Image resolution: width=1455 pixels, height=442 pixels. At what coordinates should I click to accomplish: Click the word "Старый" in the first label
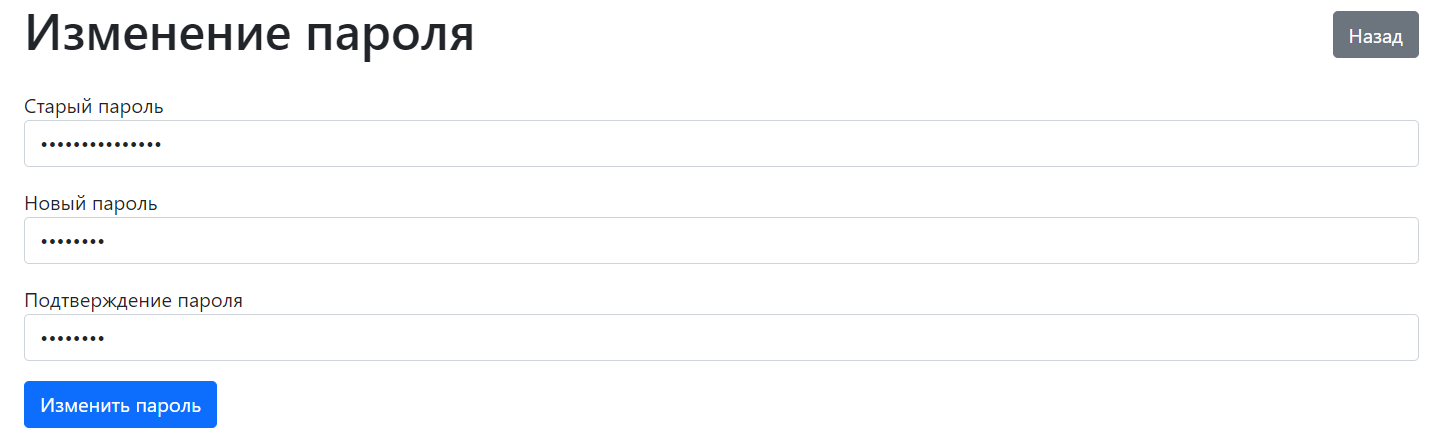(54, 106)
